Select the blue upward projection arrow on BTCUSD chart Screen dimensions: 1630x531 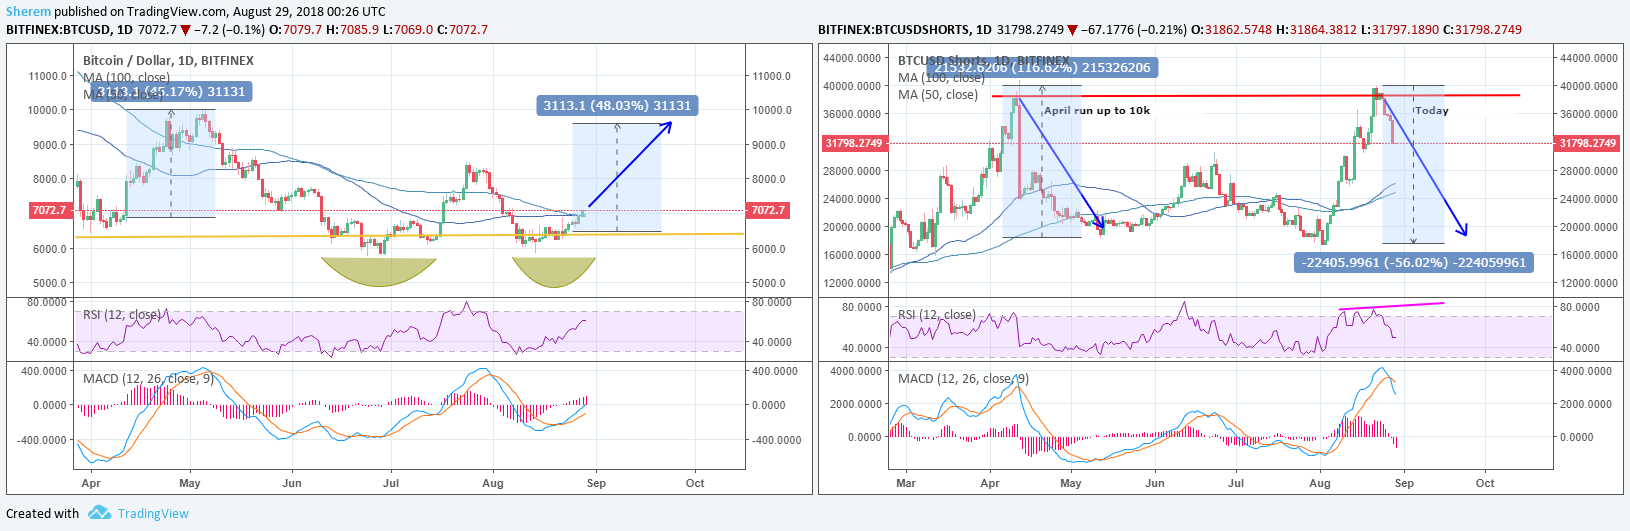pyautogui.click(x=629, y=164)
